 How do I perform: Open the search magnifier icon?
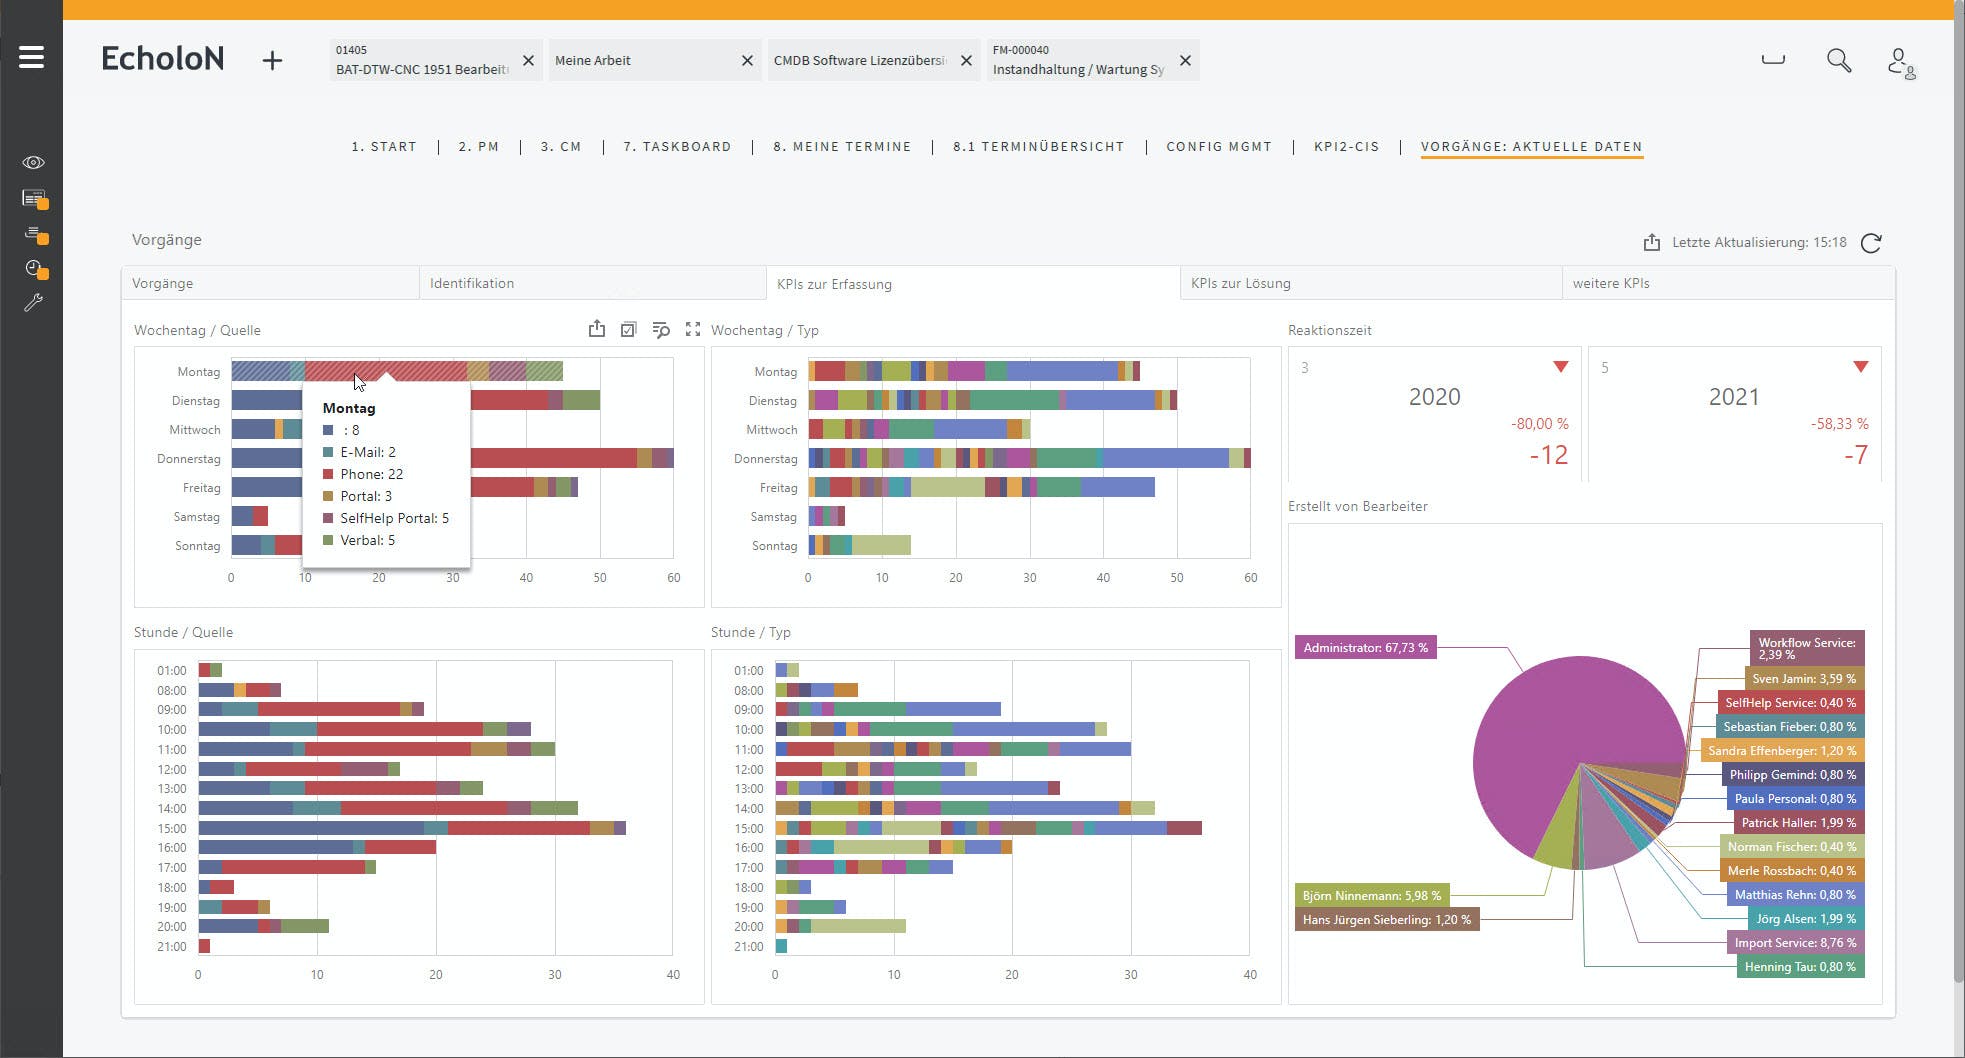(x=1838, y=60)
